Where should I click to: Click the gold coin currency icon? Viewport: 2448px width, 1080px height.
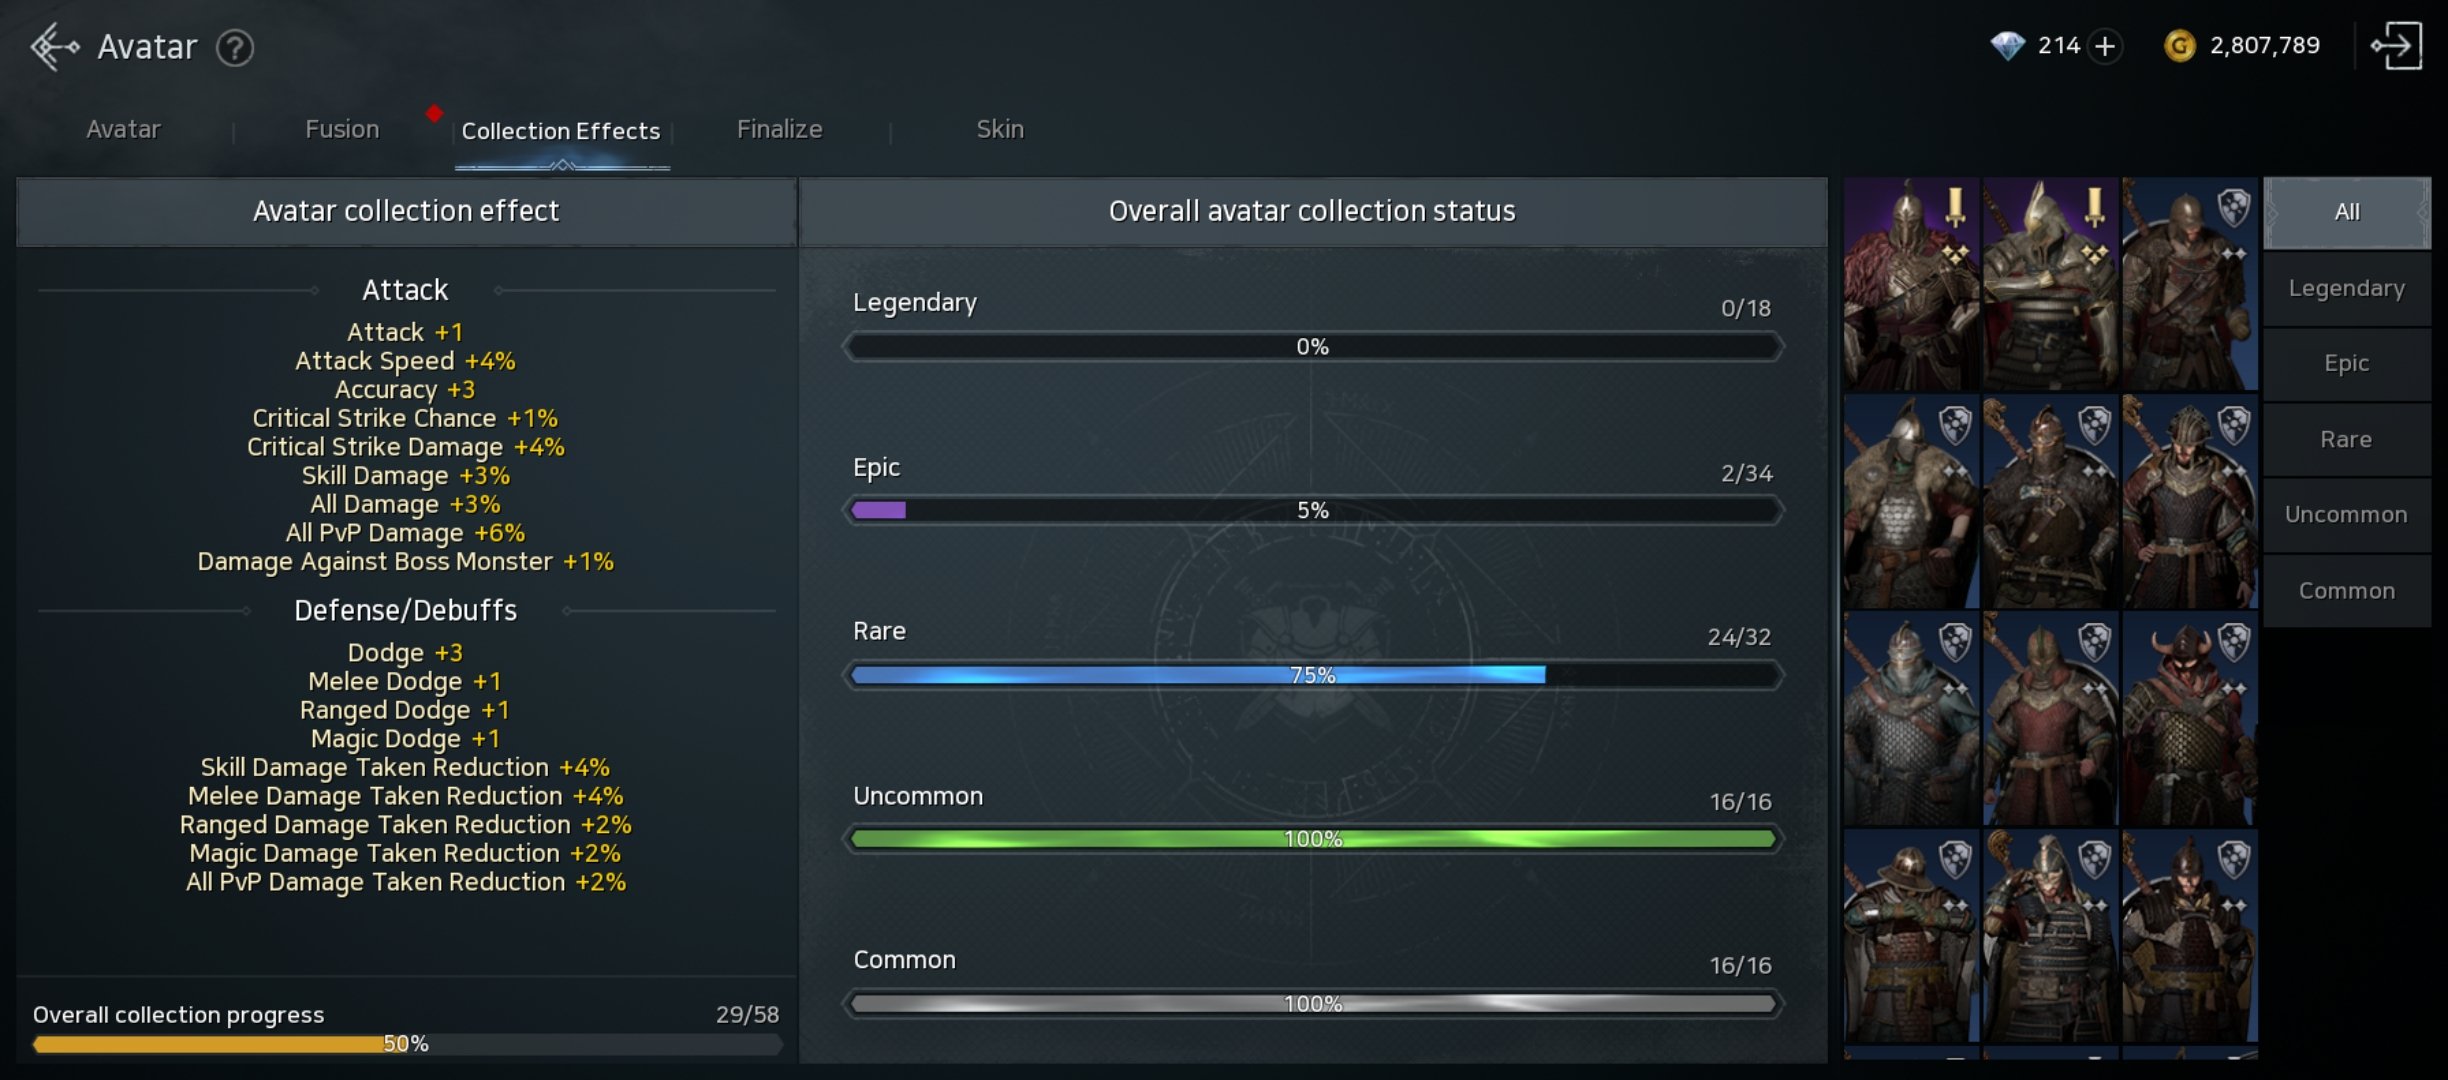[x=2179, y=45]
